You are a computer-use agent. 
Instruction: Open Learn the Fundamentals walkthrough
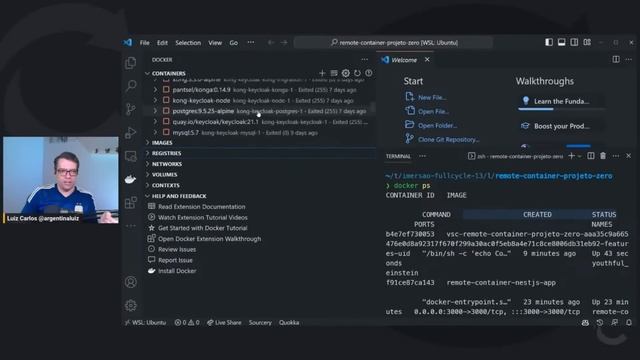[x=561, y=101]
